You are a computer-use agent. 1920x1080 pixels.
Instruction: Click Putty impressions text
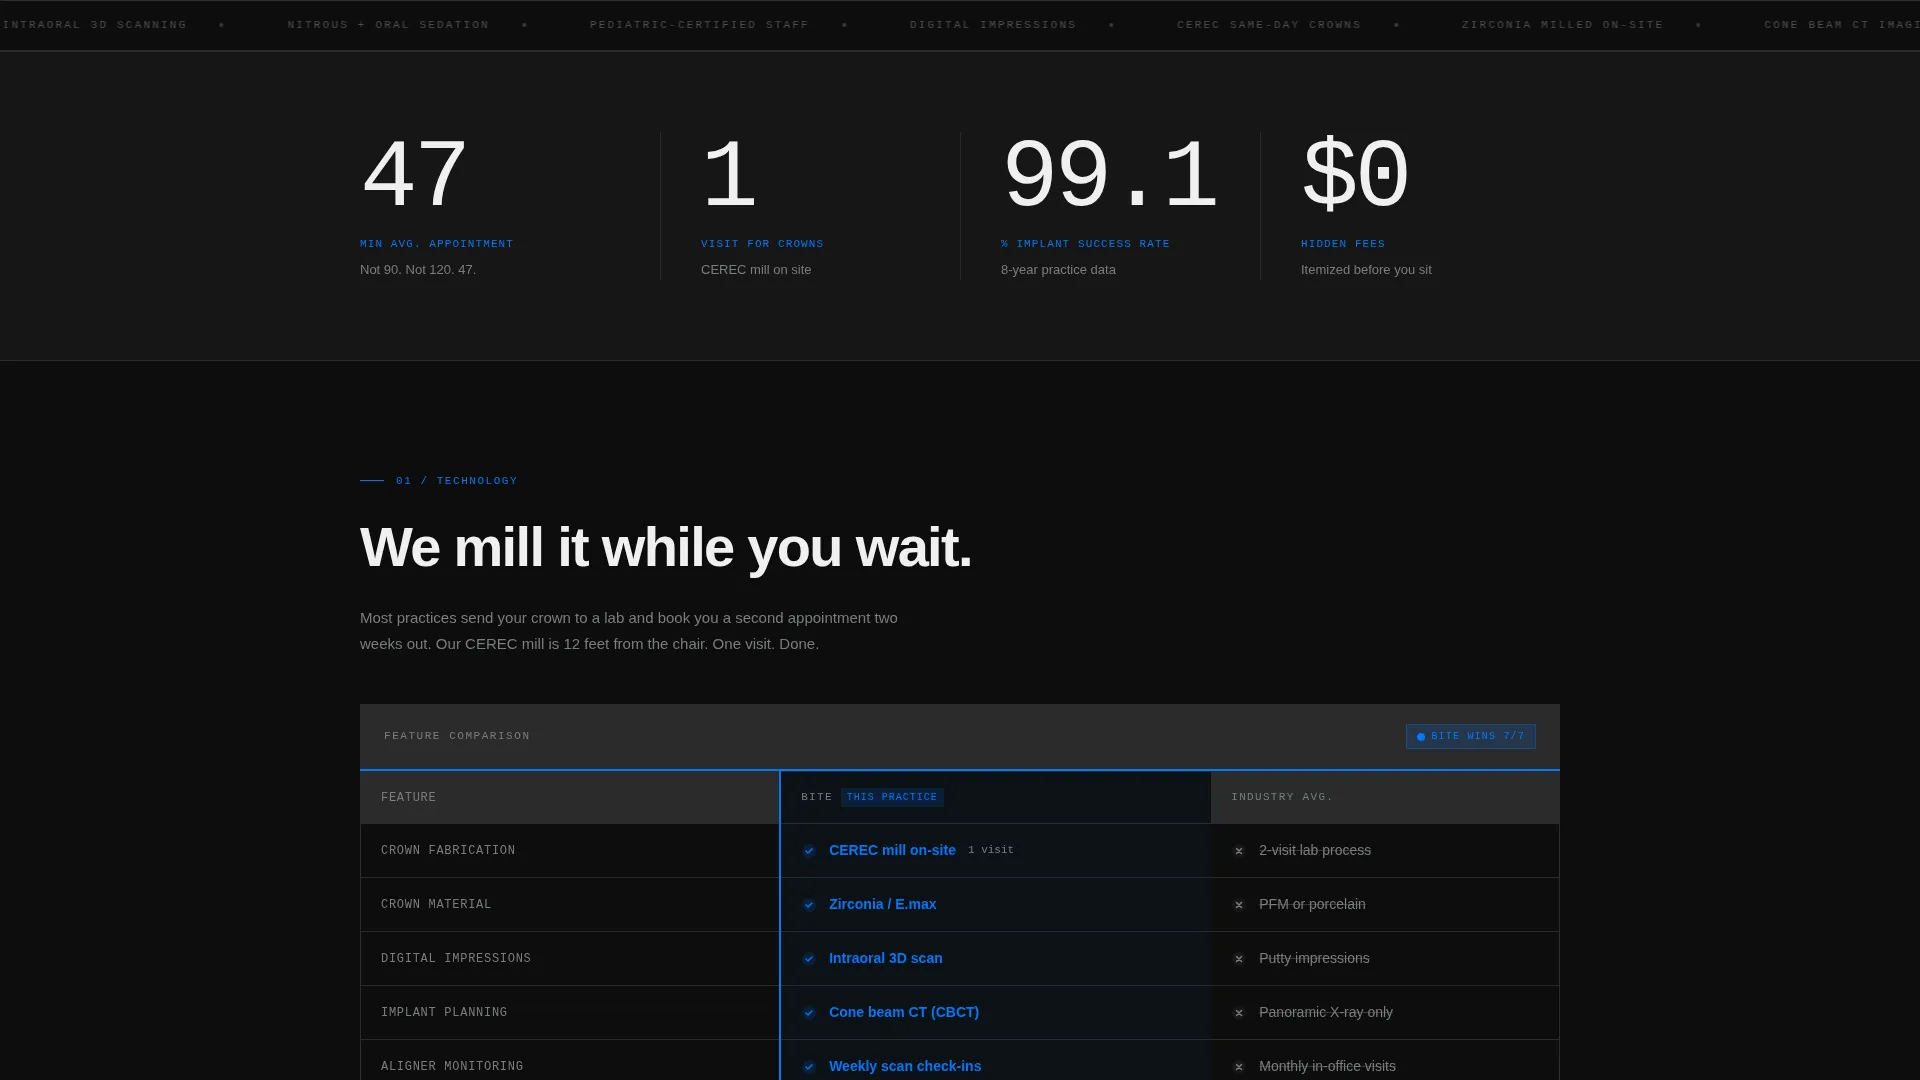(x=1314, y=958)
